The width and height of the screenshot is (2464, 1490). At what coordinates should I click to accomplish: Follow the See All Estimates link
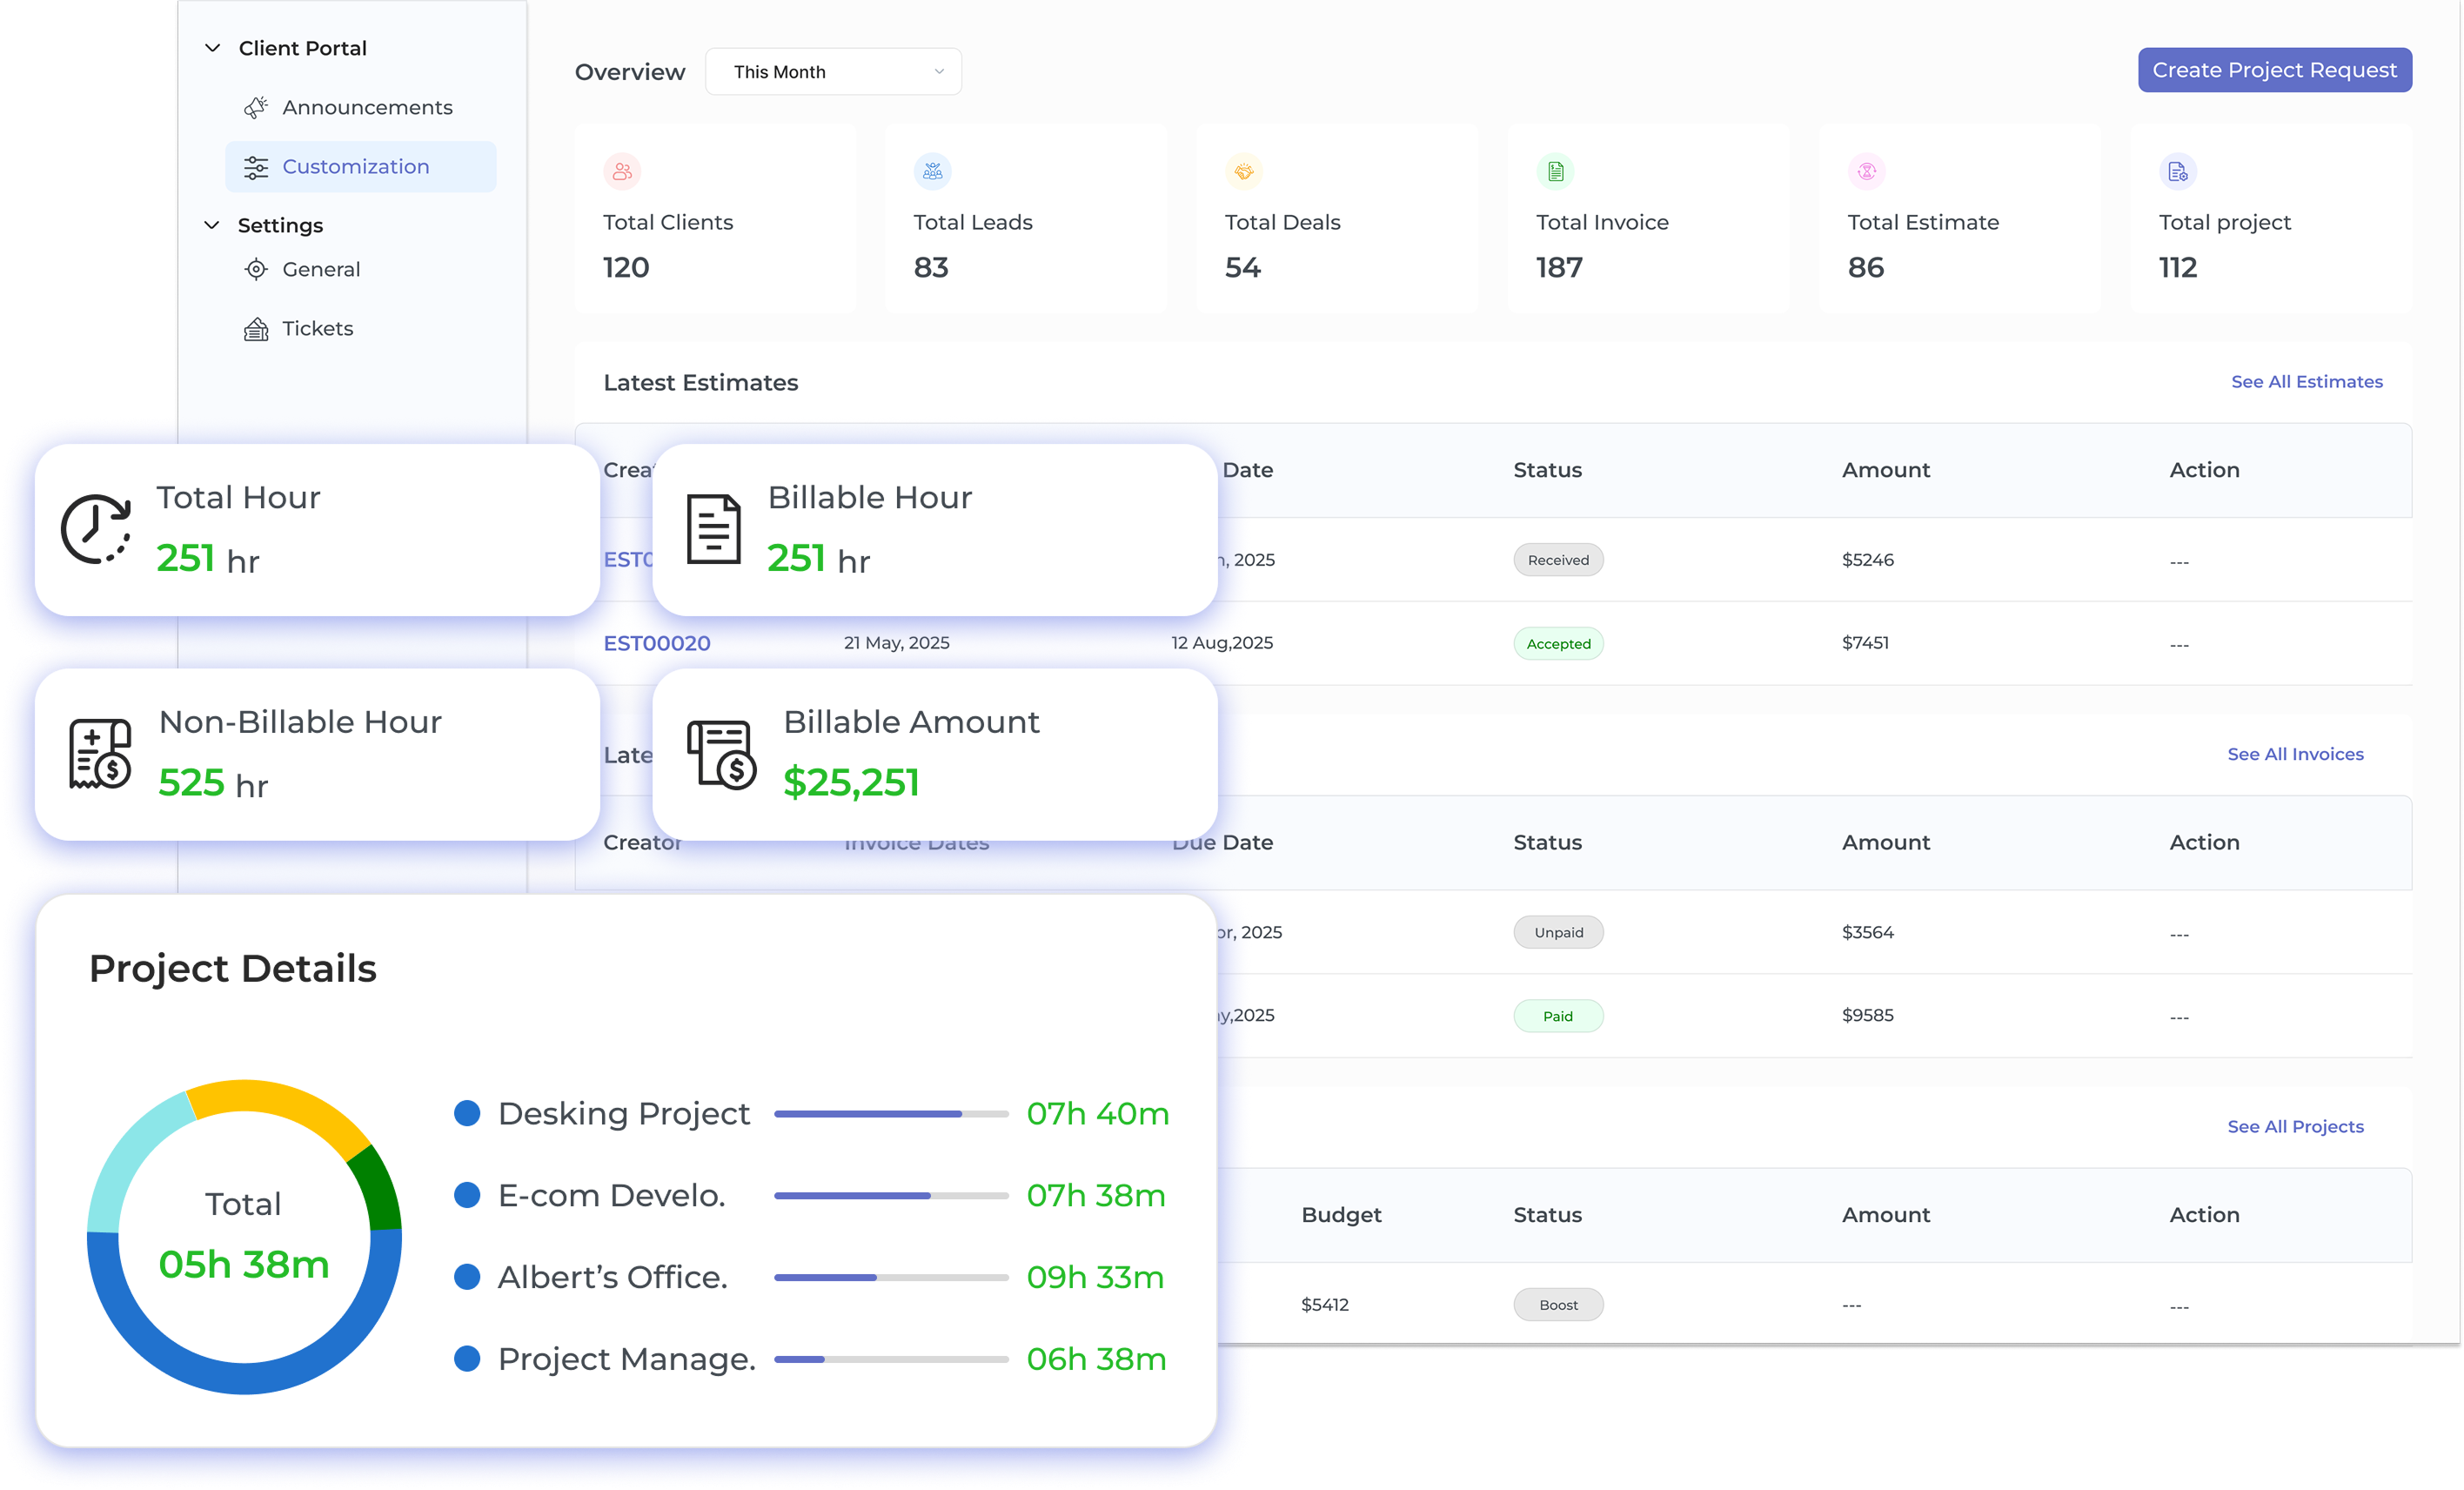(2306, 382)
